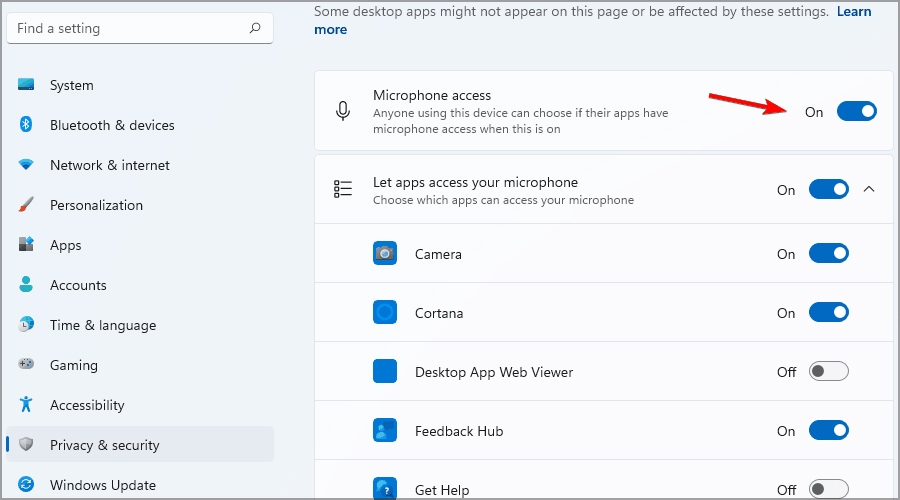Select Privacy & security in sidebar
Viewport: 900px width, 500px height.
click(x=140, y=444)
